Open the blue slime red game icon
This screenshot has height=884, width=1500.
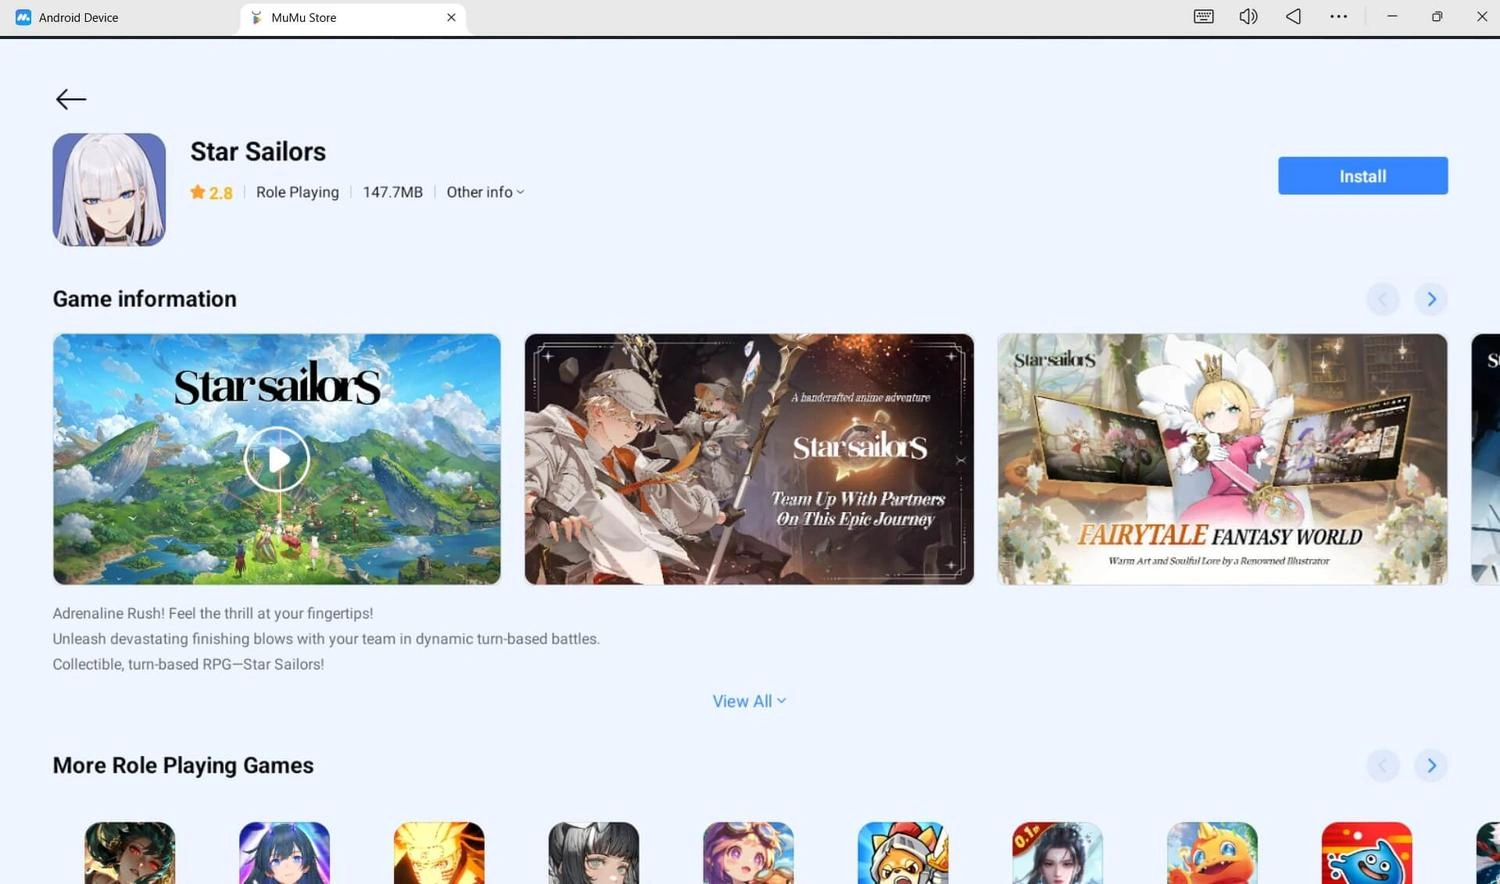(x=1366, y=853)
